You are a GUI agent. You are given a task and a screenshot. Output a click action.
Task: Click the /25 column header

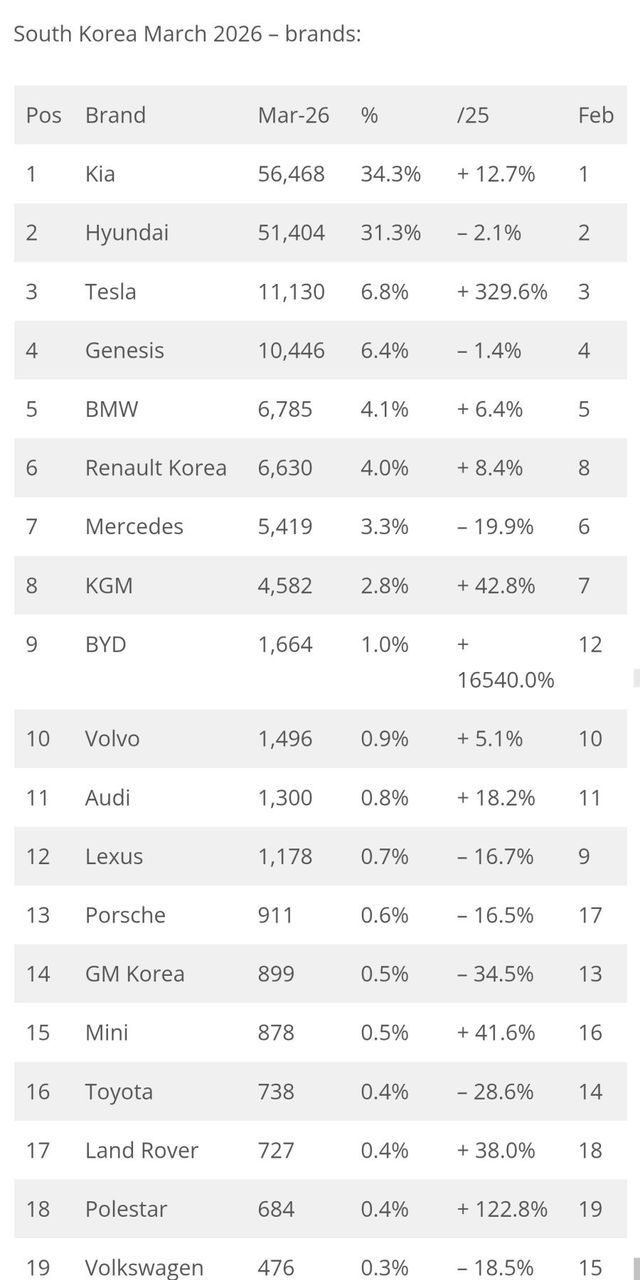473,115
